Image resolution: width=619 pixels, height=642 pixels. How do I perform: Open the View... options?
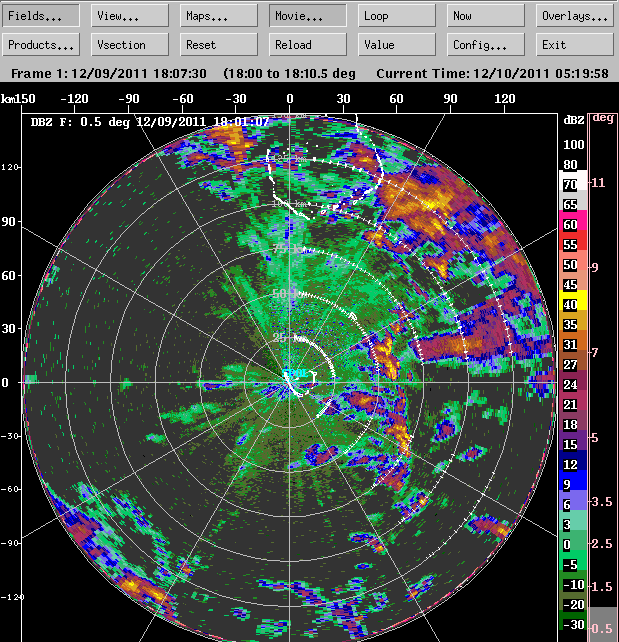click(130, 16)
